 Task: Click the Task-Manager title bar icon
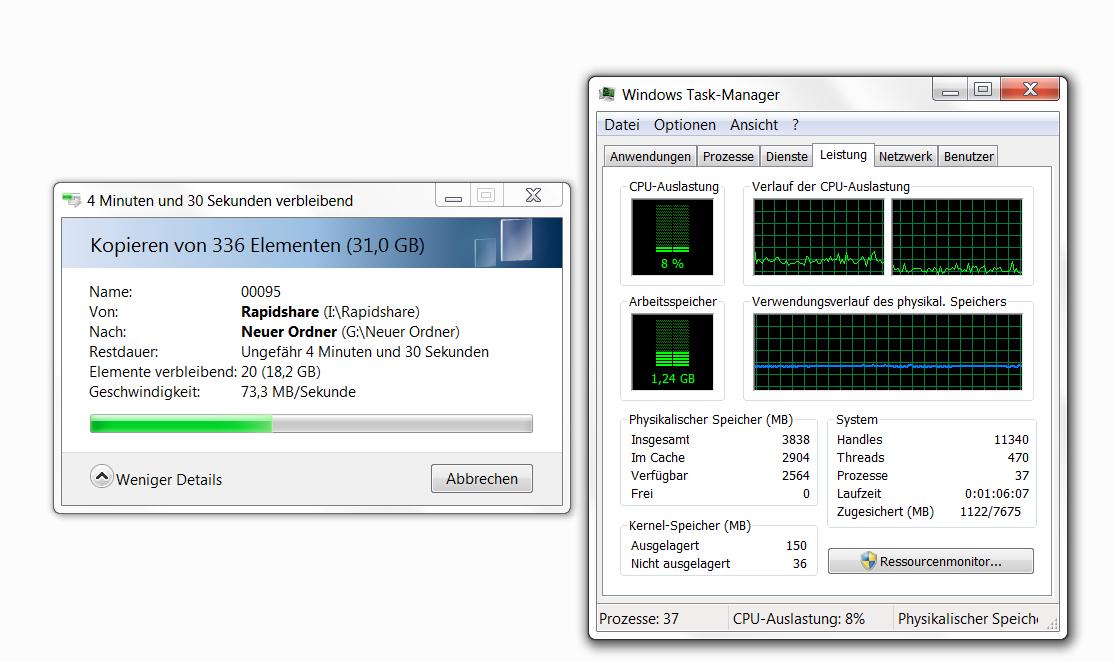click(x=607, y=94)
